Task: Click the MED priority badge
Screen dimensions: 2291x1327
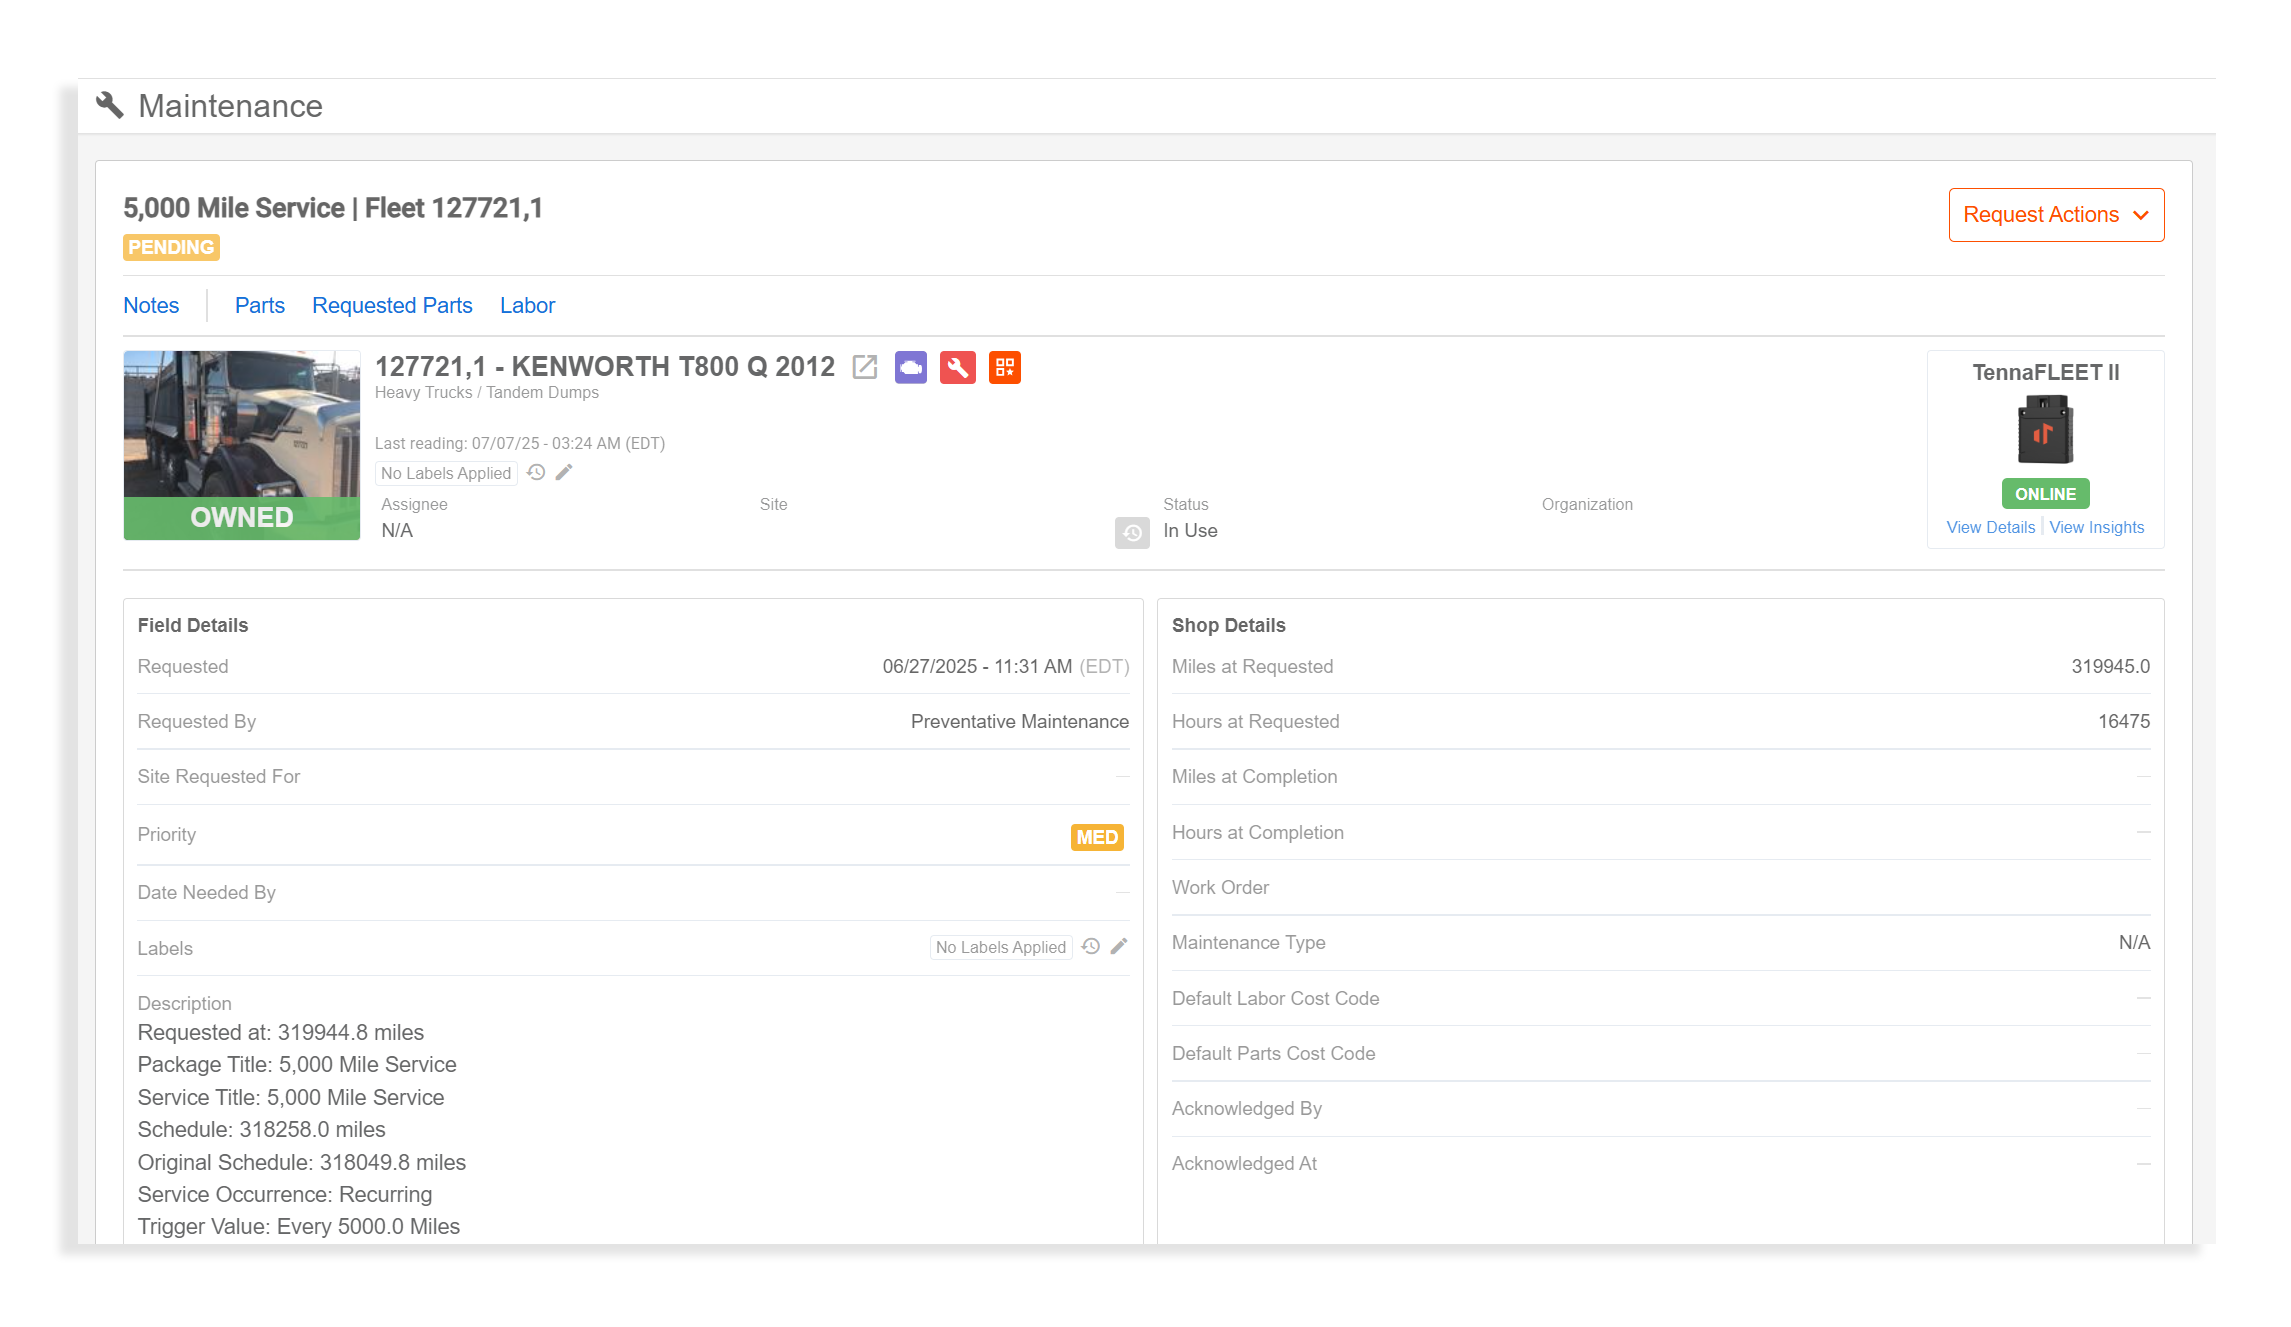Action: click(x=1097, y=837)
